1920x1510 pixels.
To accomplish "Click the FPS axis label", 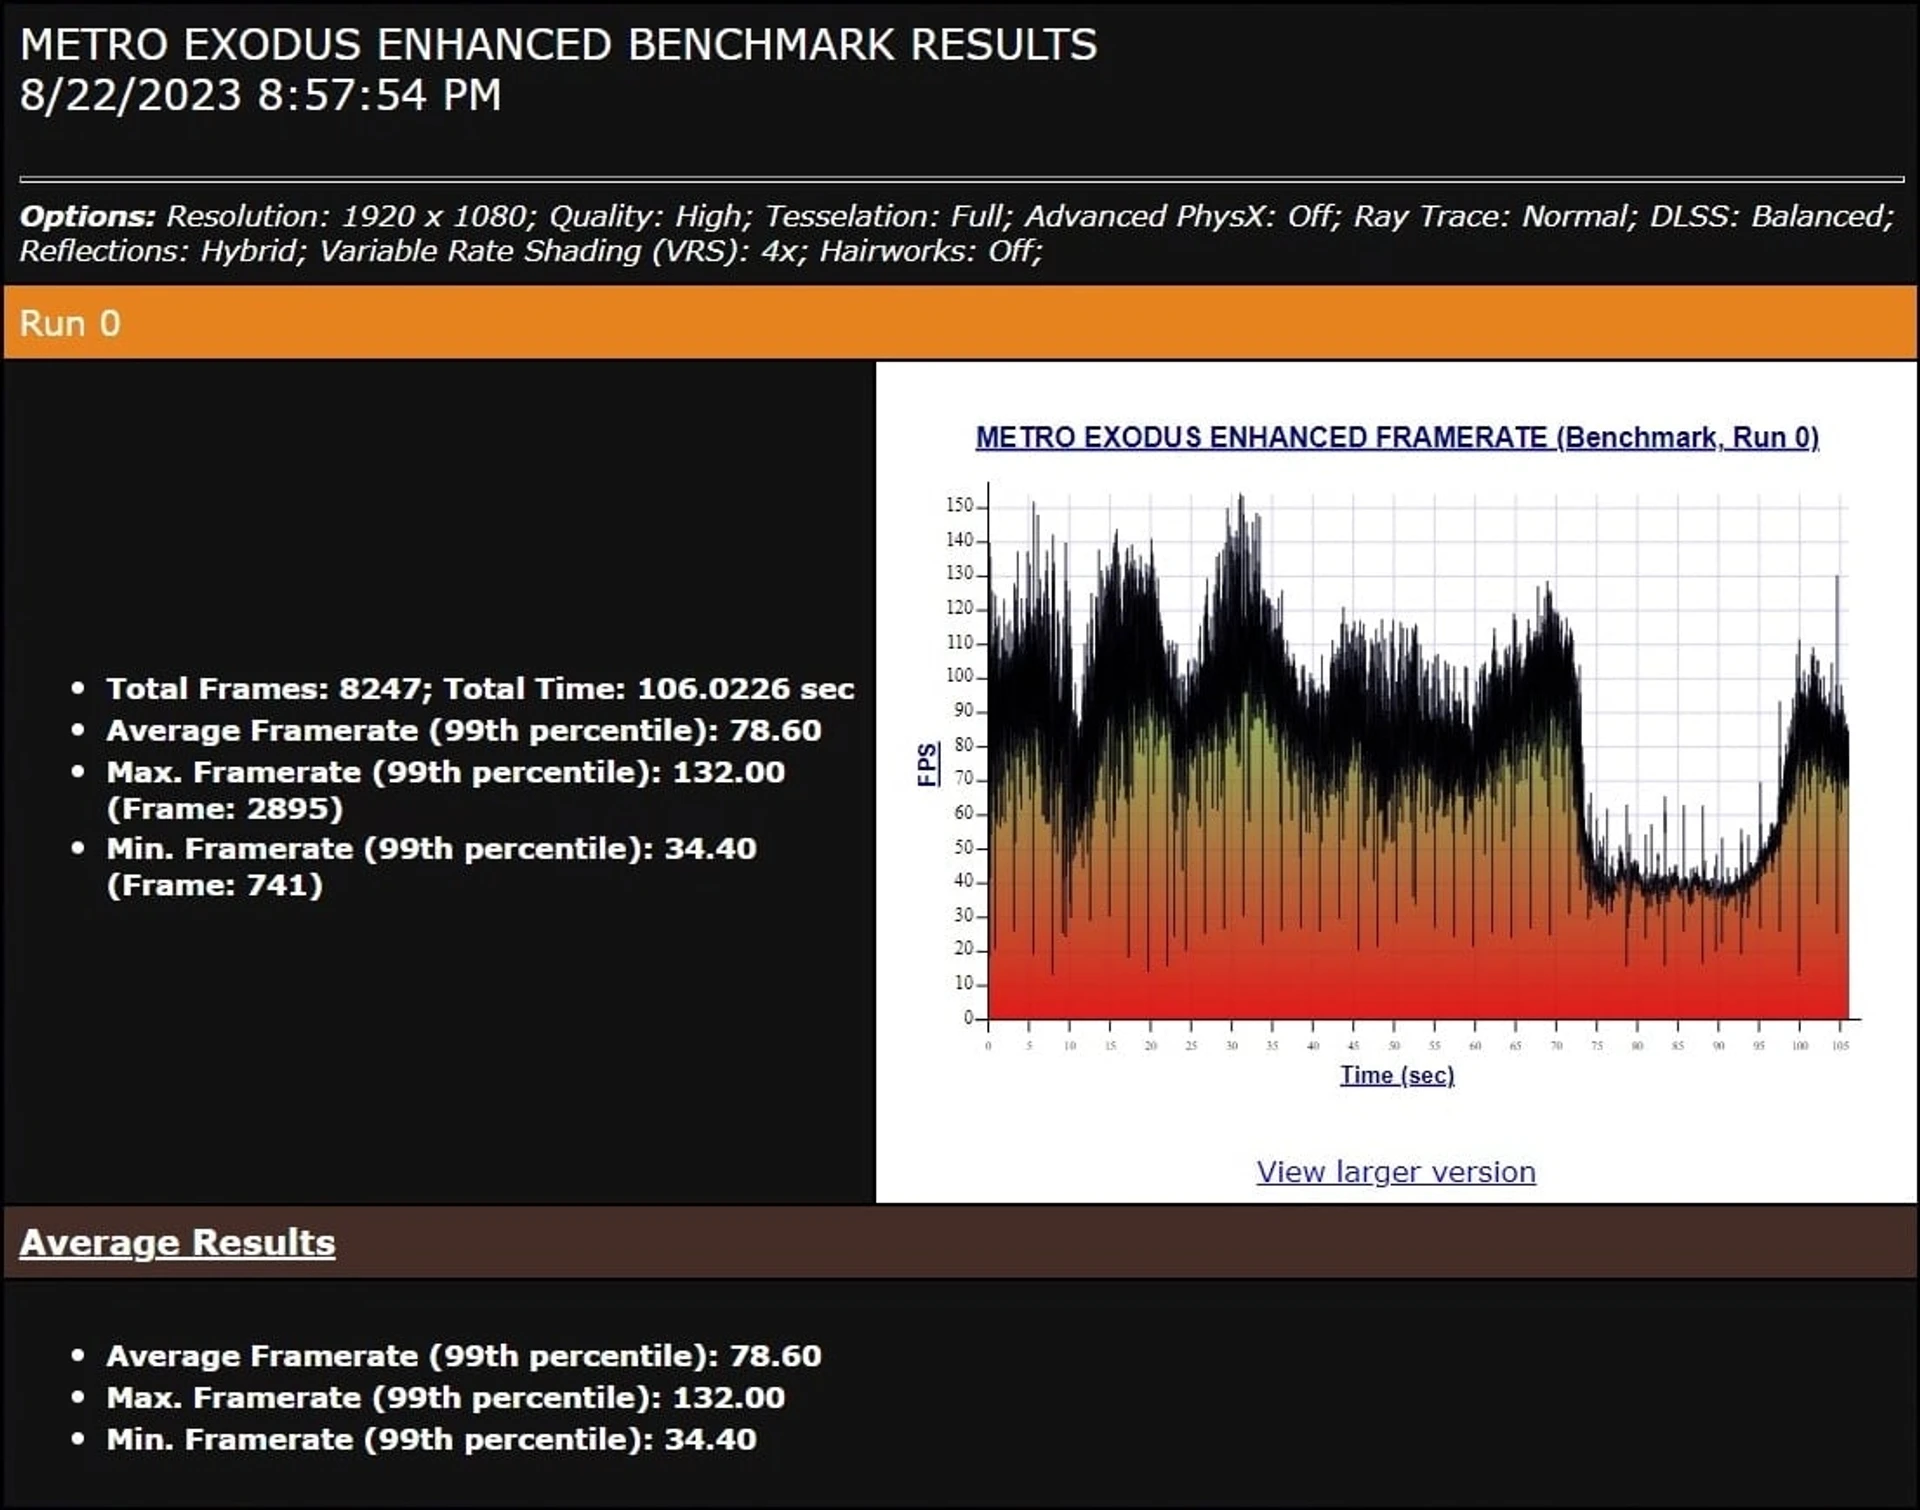I will point(928,764).
